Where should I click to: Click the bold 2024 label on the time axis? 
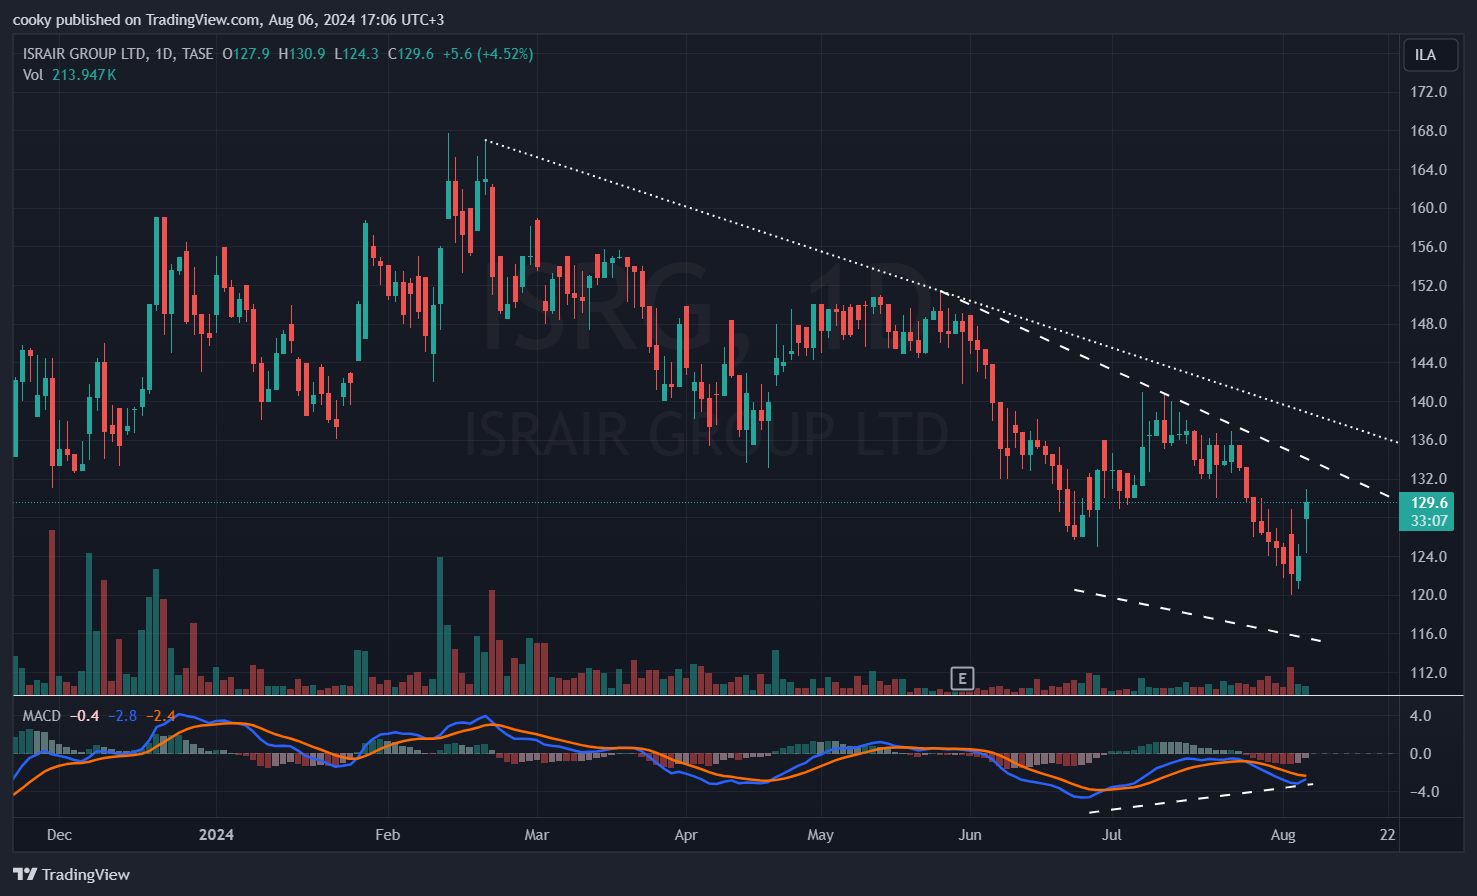(x=216, y=835)
